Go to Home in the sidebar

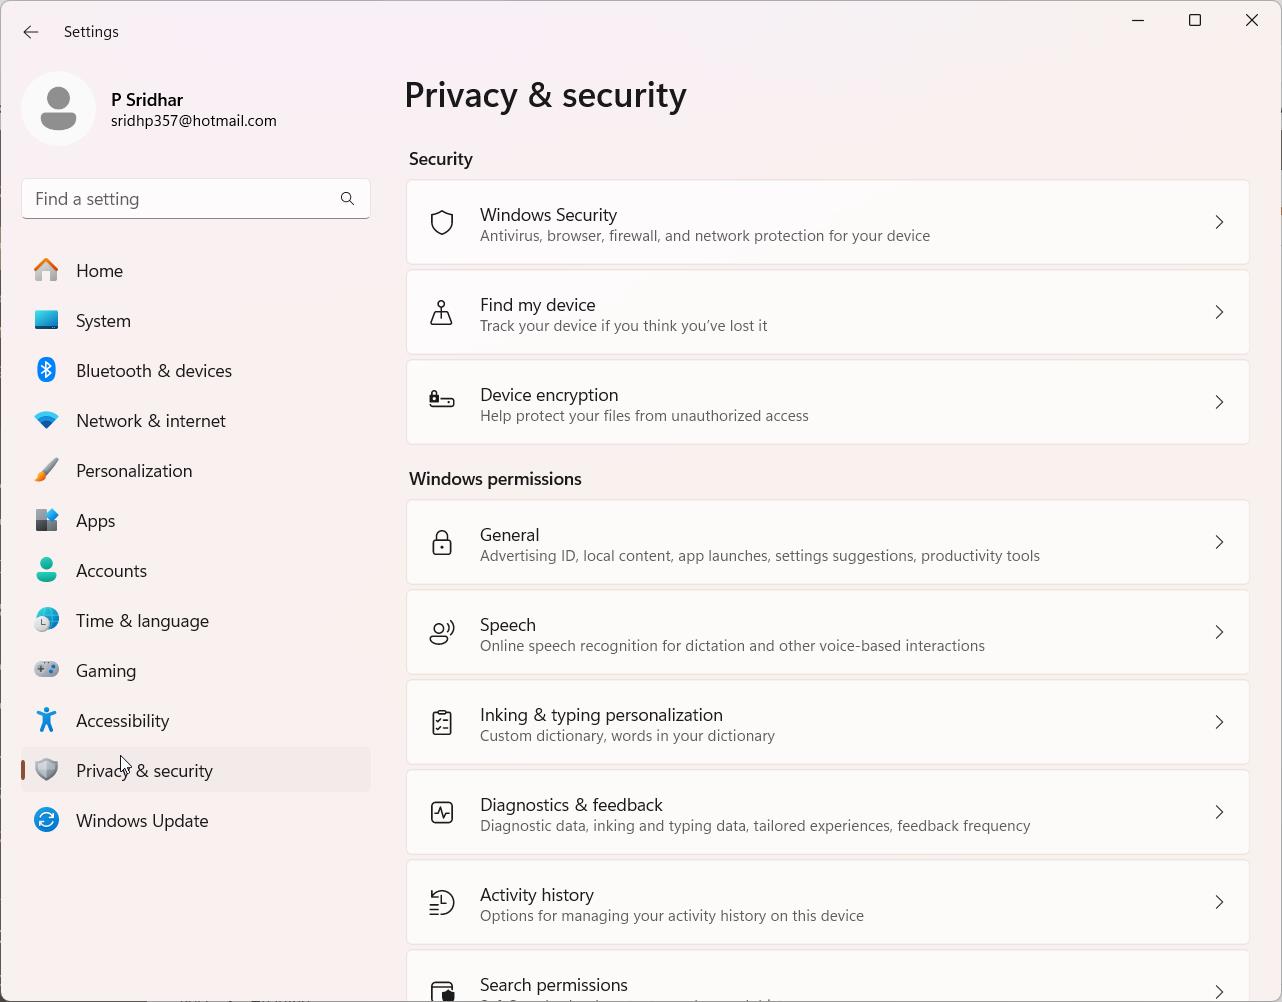tap(196, 270)
